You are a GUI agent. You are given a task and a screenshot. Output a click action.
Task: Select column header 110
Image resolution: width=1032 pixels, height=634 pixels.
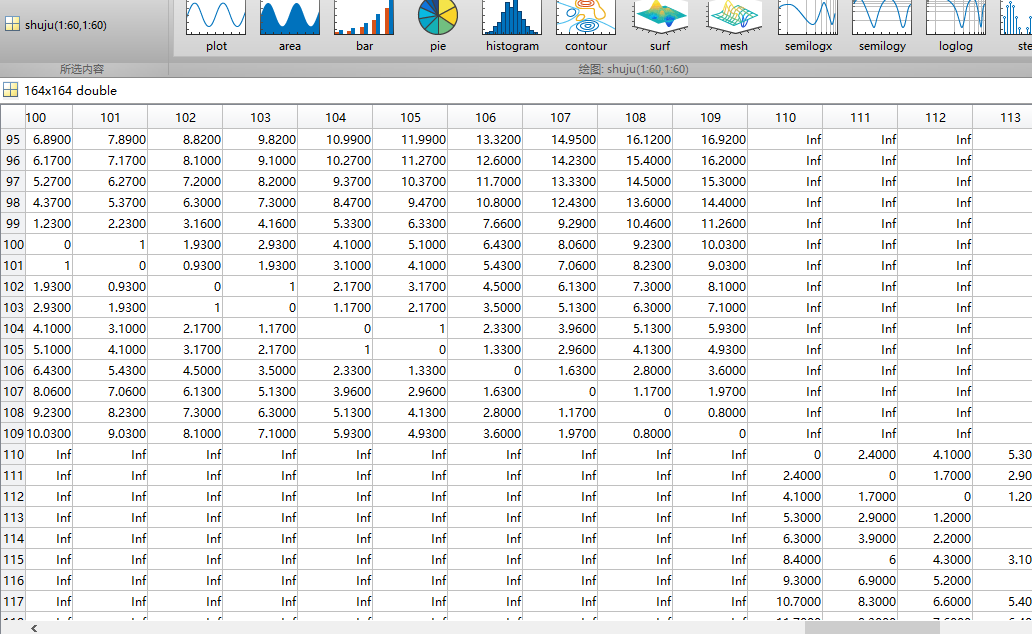click(x=785, y=118)
